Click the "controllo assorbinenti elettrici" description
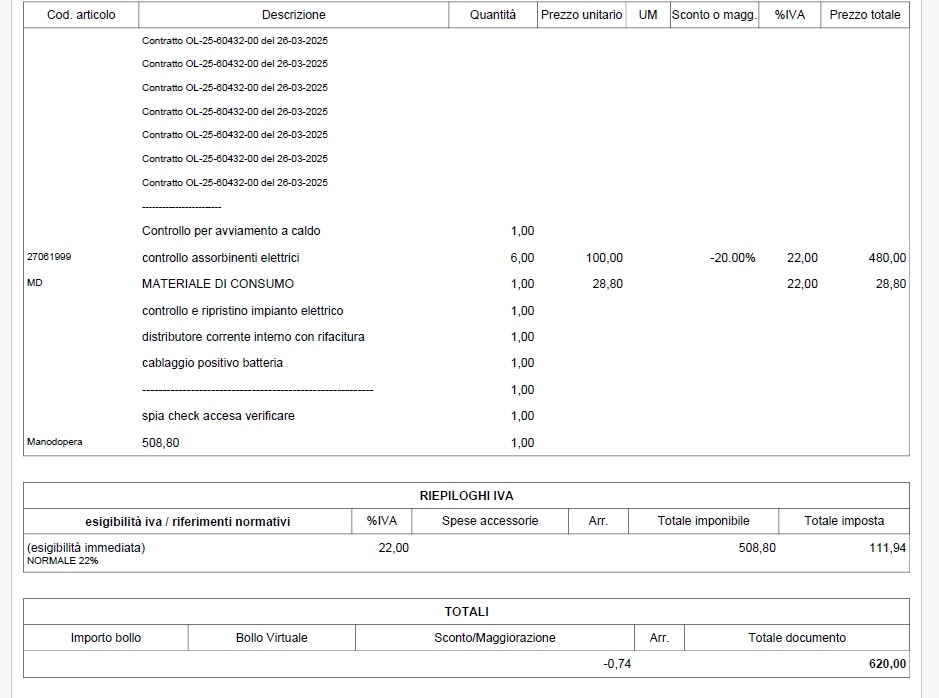Image resolution: width=939 pixels, height=698 pixels. (x=220, y=258)
